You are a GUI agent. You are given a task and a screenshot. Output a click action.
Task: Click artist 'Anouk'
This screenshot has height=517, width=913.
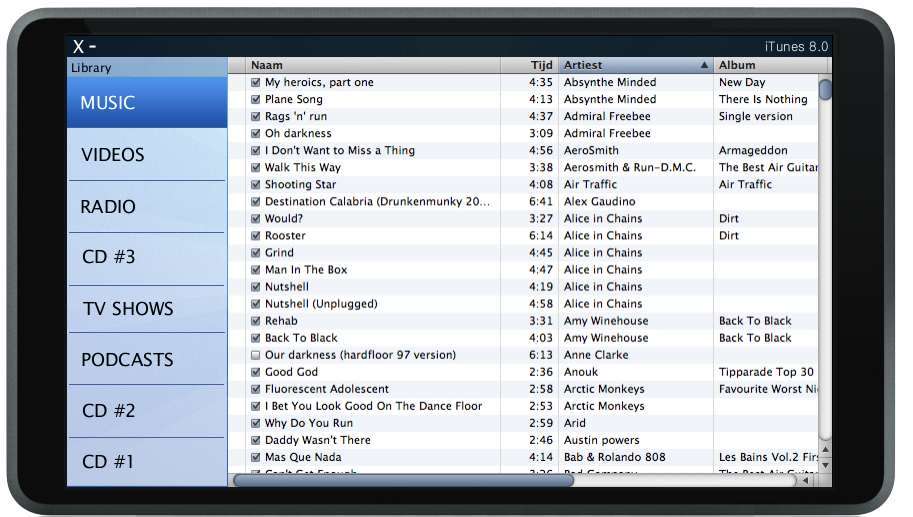click(x=581, y=372)
